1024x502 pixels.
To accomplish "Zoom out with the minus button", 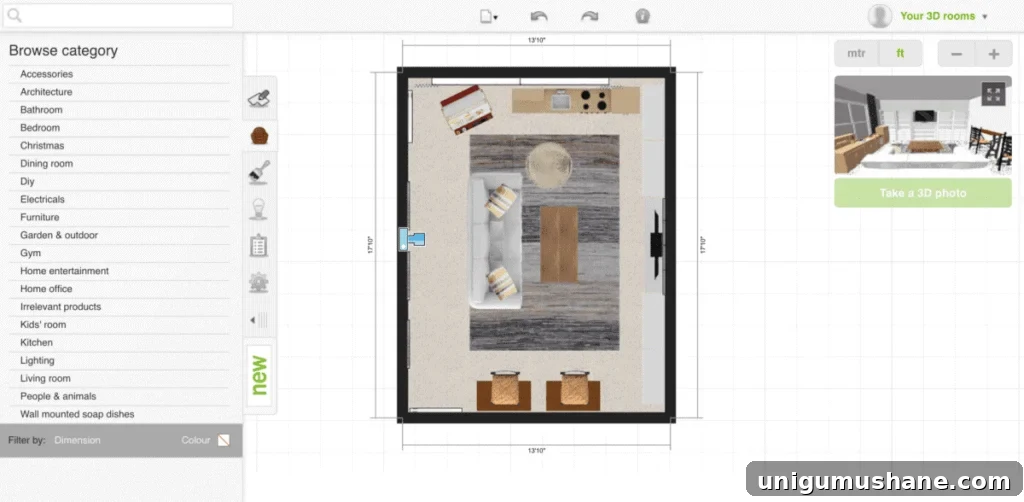I will click(957, 54).
